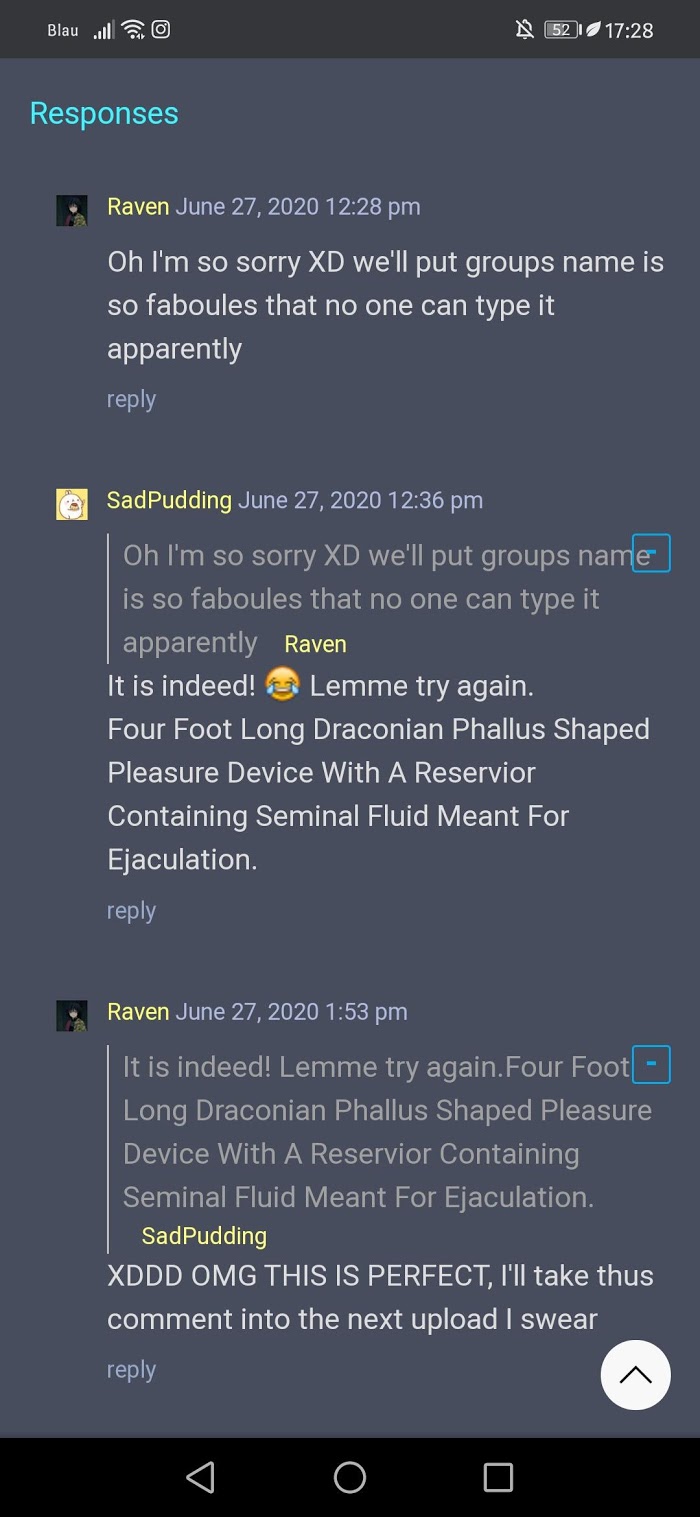Tap the quoted author name SadPudding
Screen dimensions: 700x1517
pos(204,1236)
